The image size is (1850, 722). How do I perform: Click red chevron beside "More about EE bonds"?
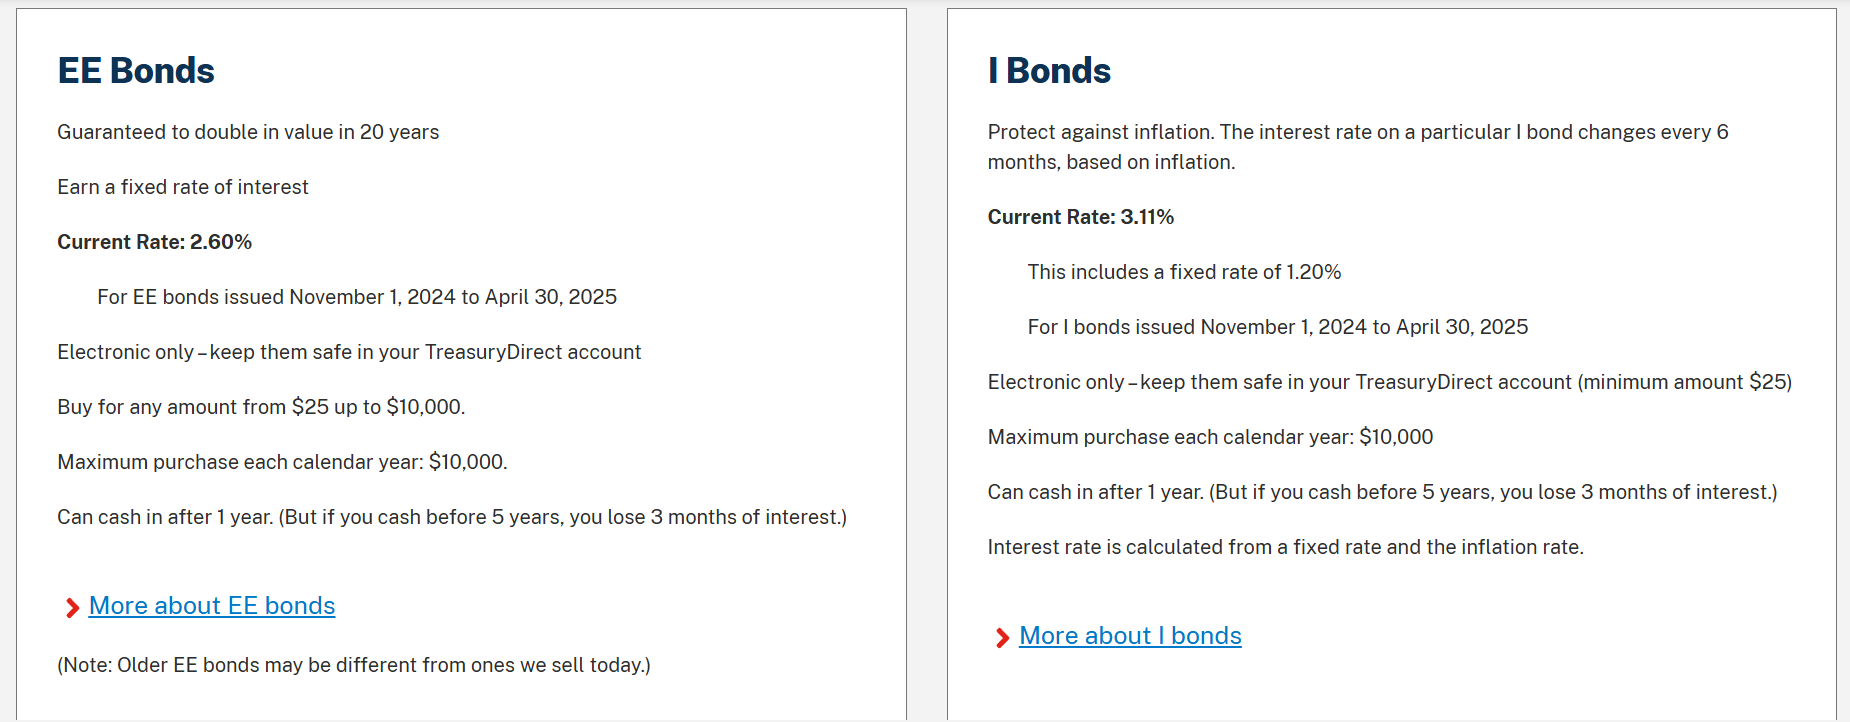(71, 606)
